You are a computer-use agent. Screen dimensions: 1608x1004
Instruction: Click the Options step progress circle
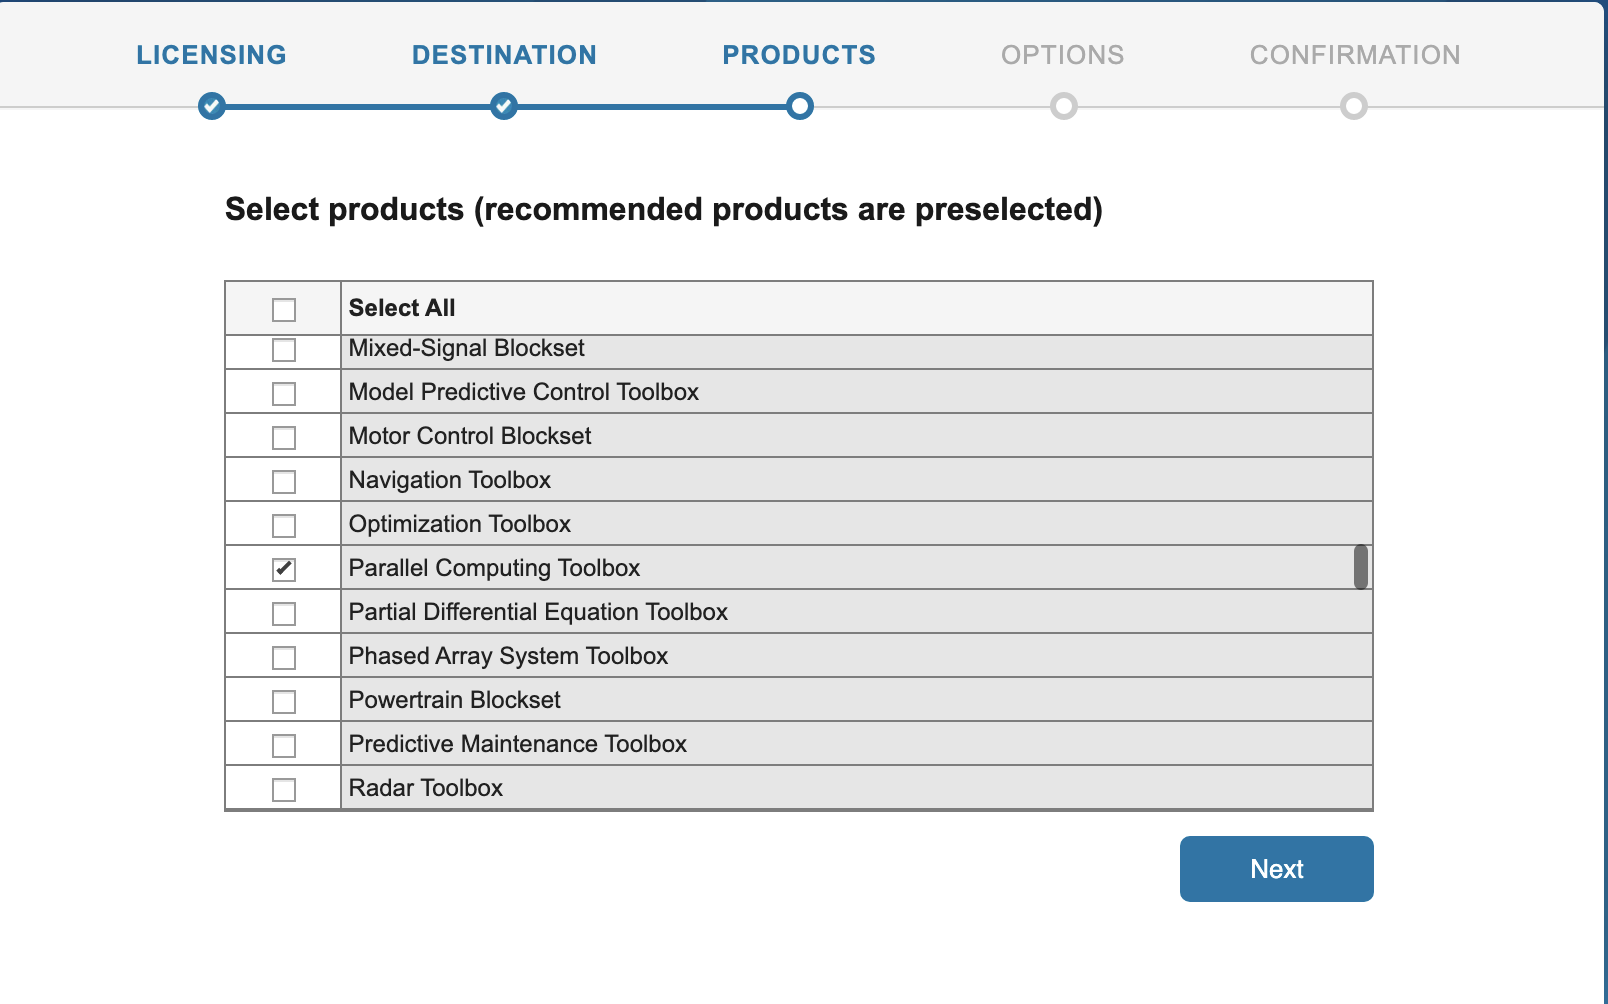click(x=1062, y=106)
